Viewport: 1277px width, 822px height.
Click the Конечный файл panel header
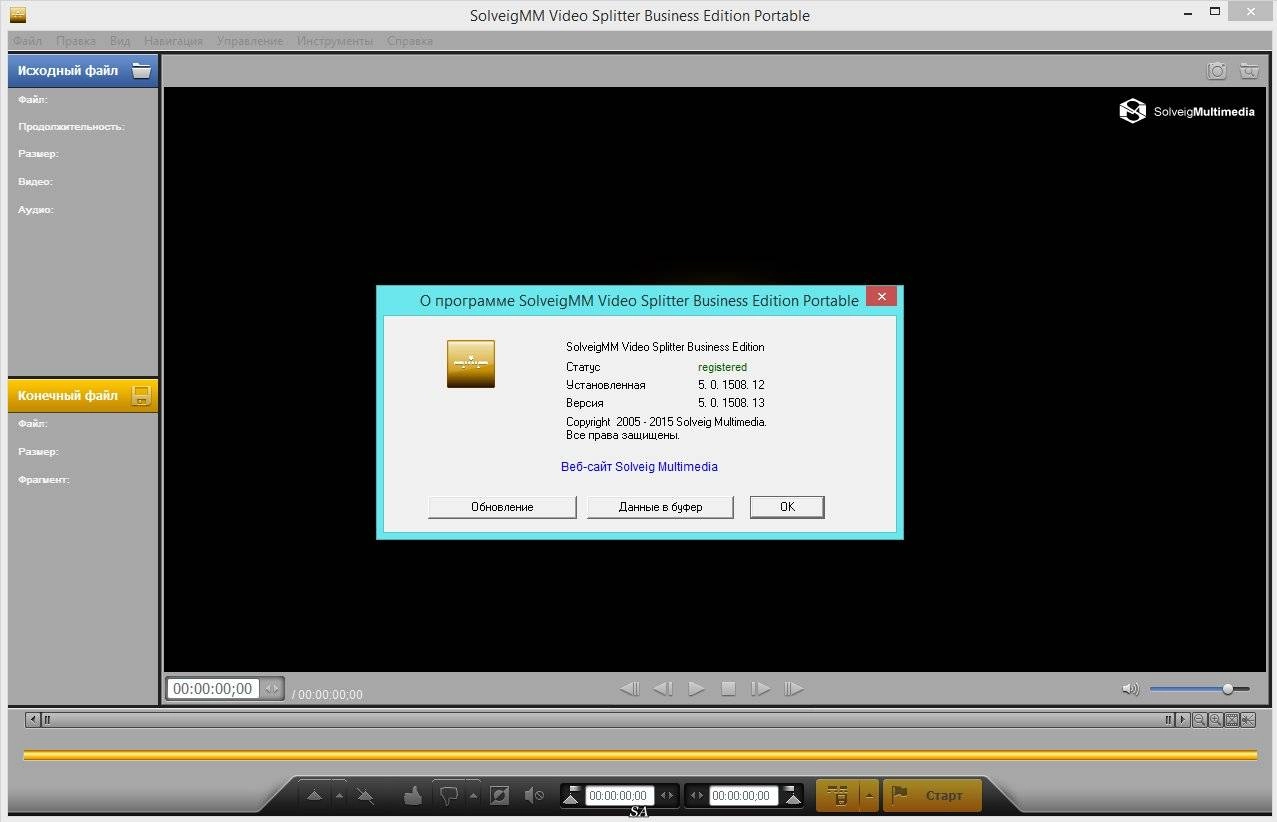(83, 395)
